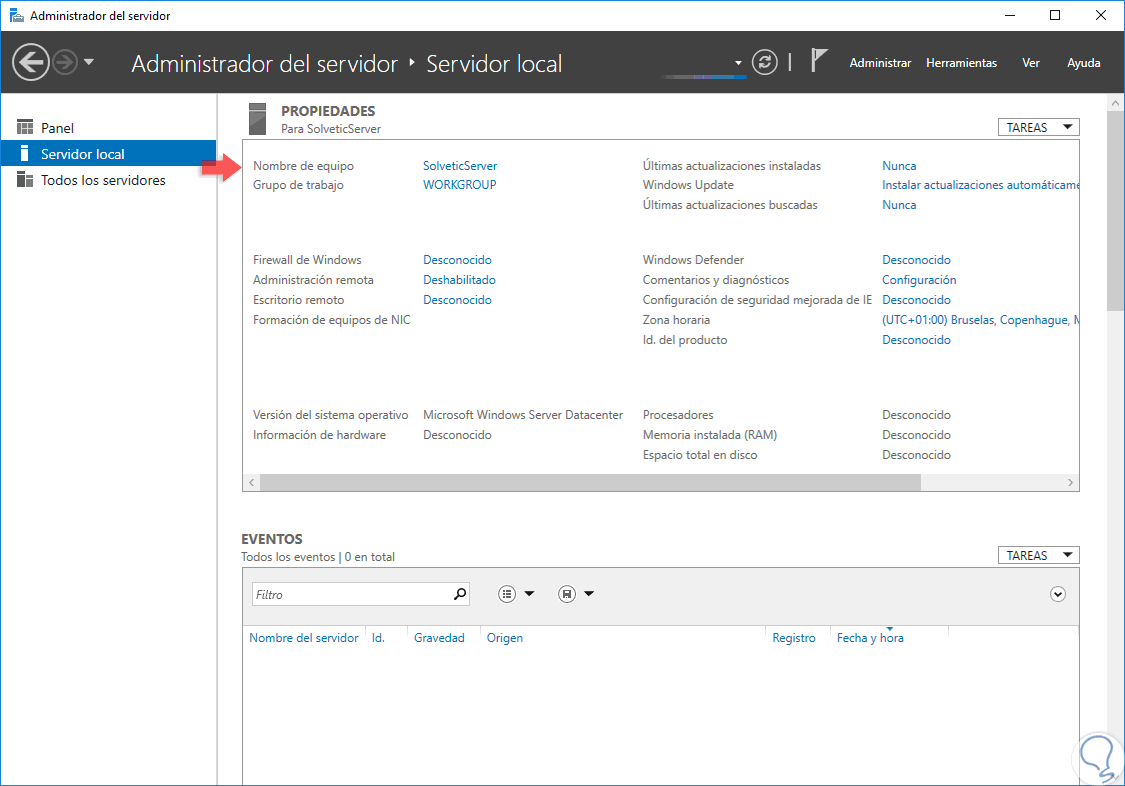Refresh the Server Manager view
The image size is (1125, 786).
[764, 63]
